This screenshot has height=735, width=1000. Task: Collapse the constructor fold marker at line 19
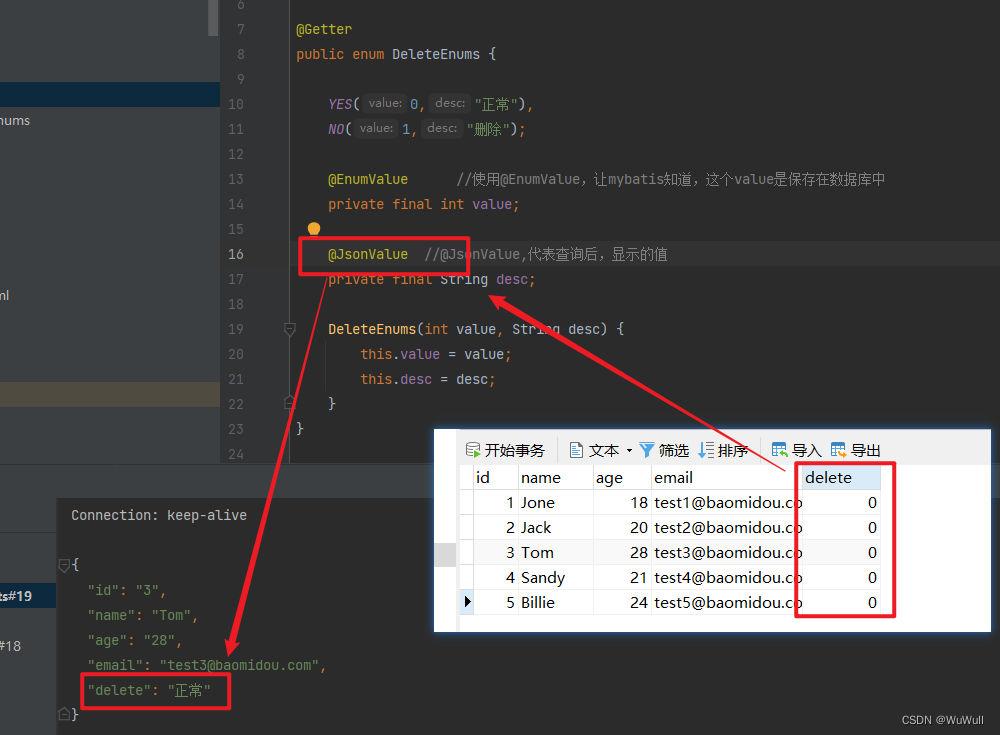[290, 329]
